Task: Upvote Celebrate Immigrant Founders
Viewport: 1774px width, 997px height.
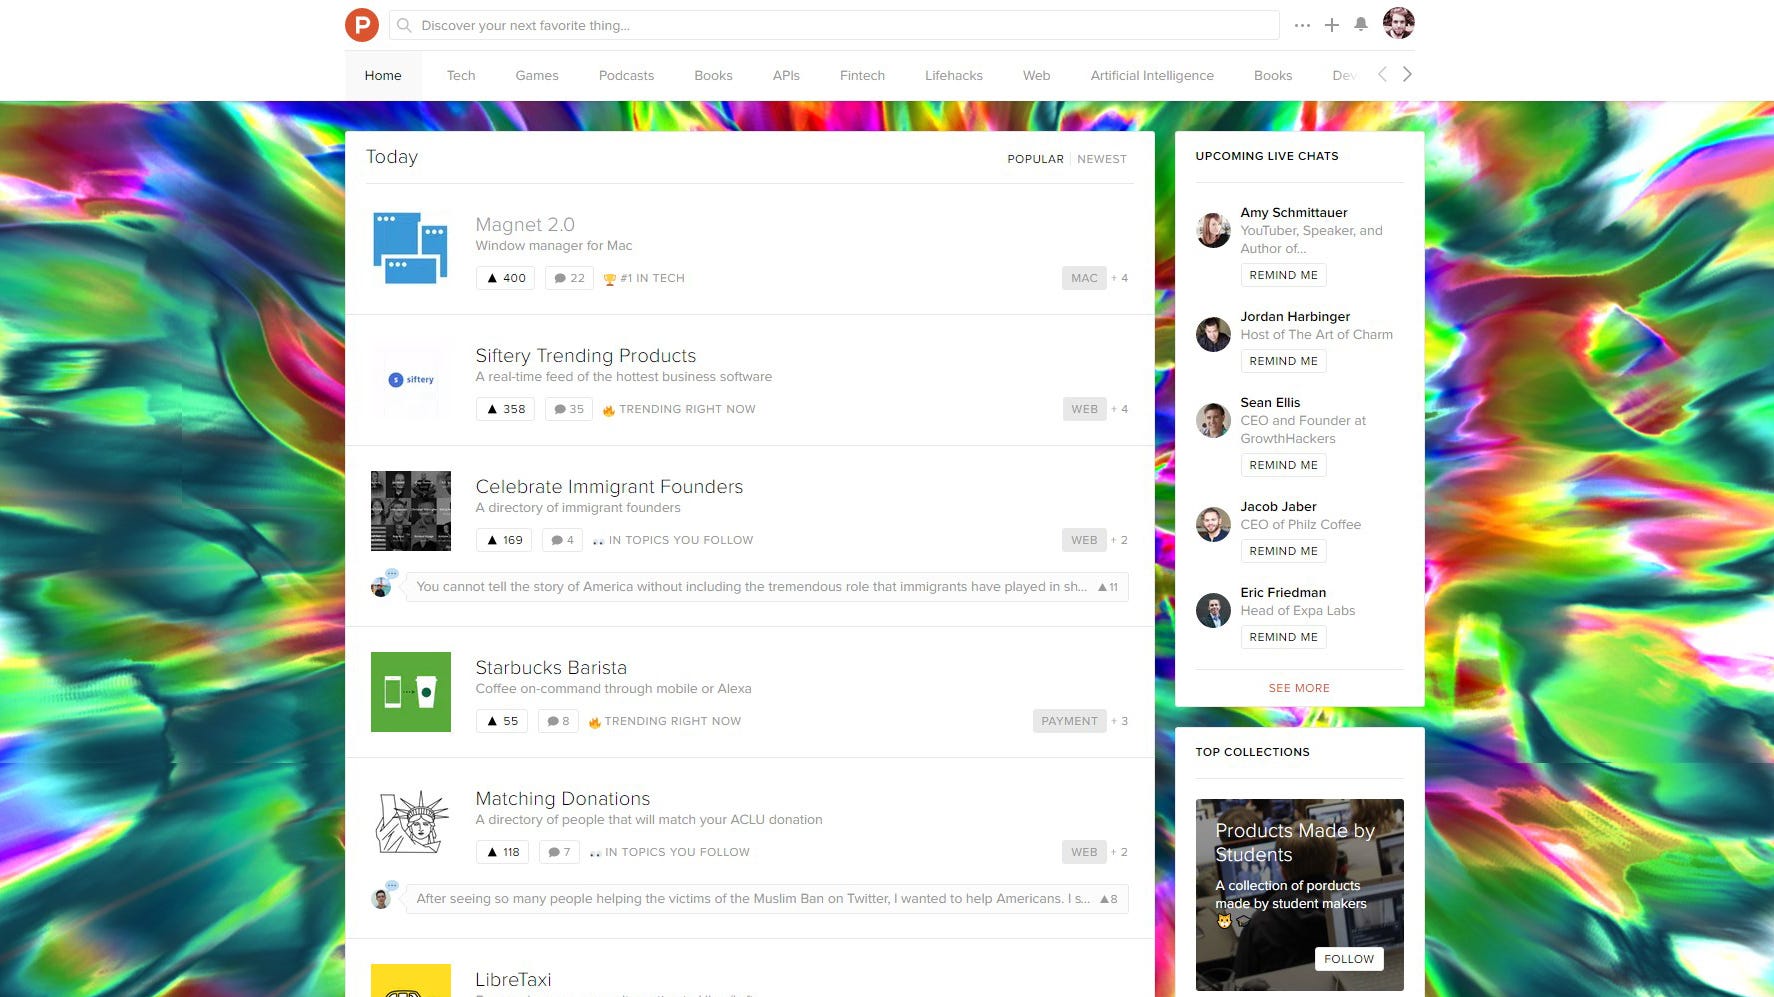Action: tap(504, 540)
